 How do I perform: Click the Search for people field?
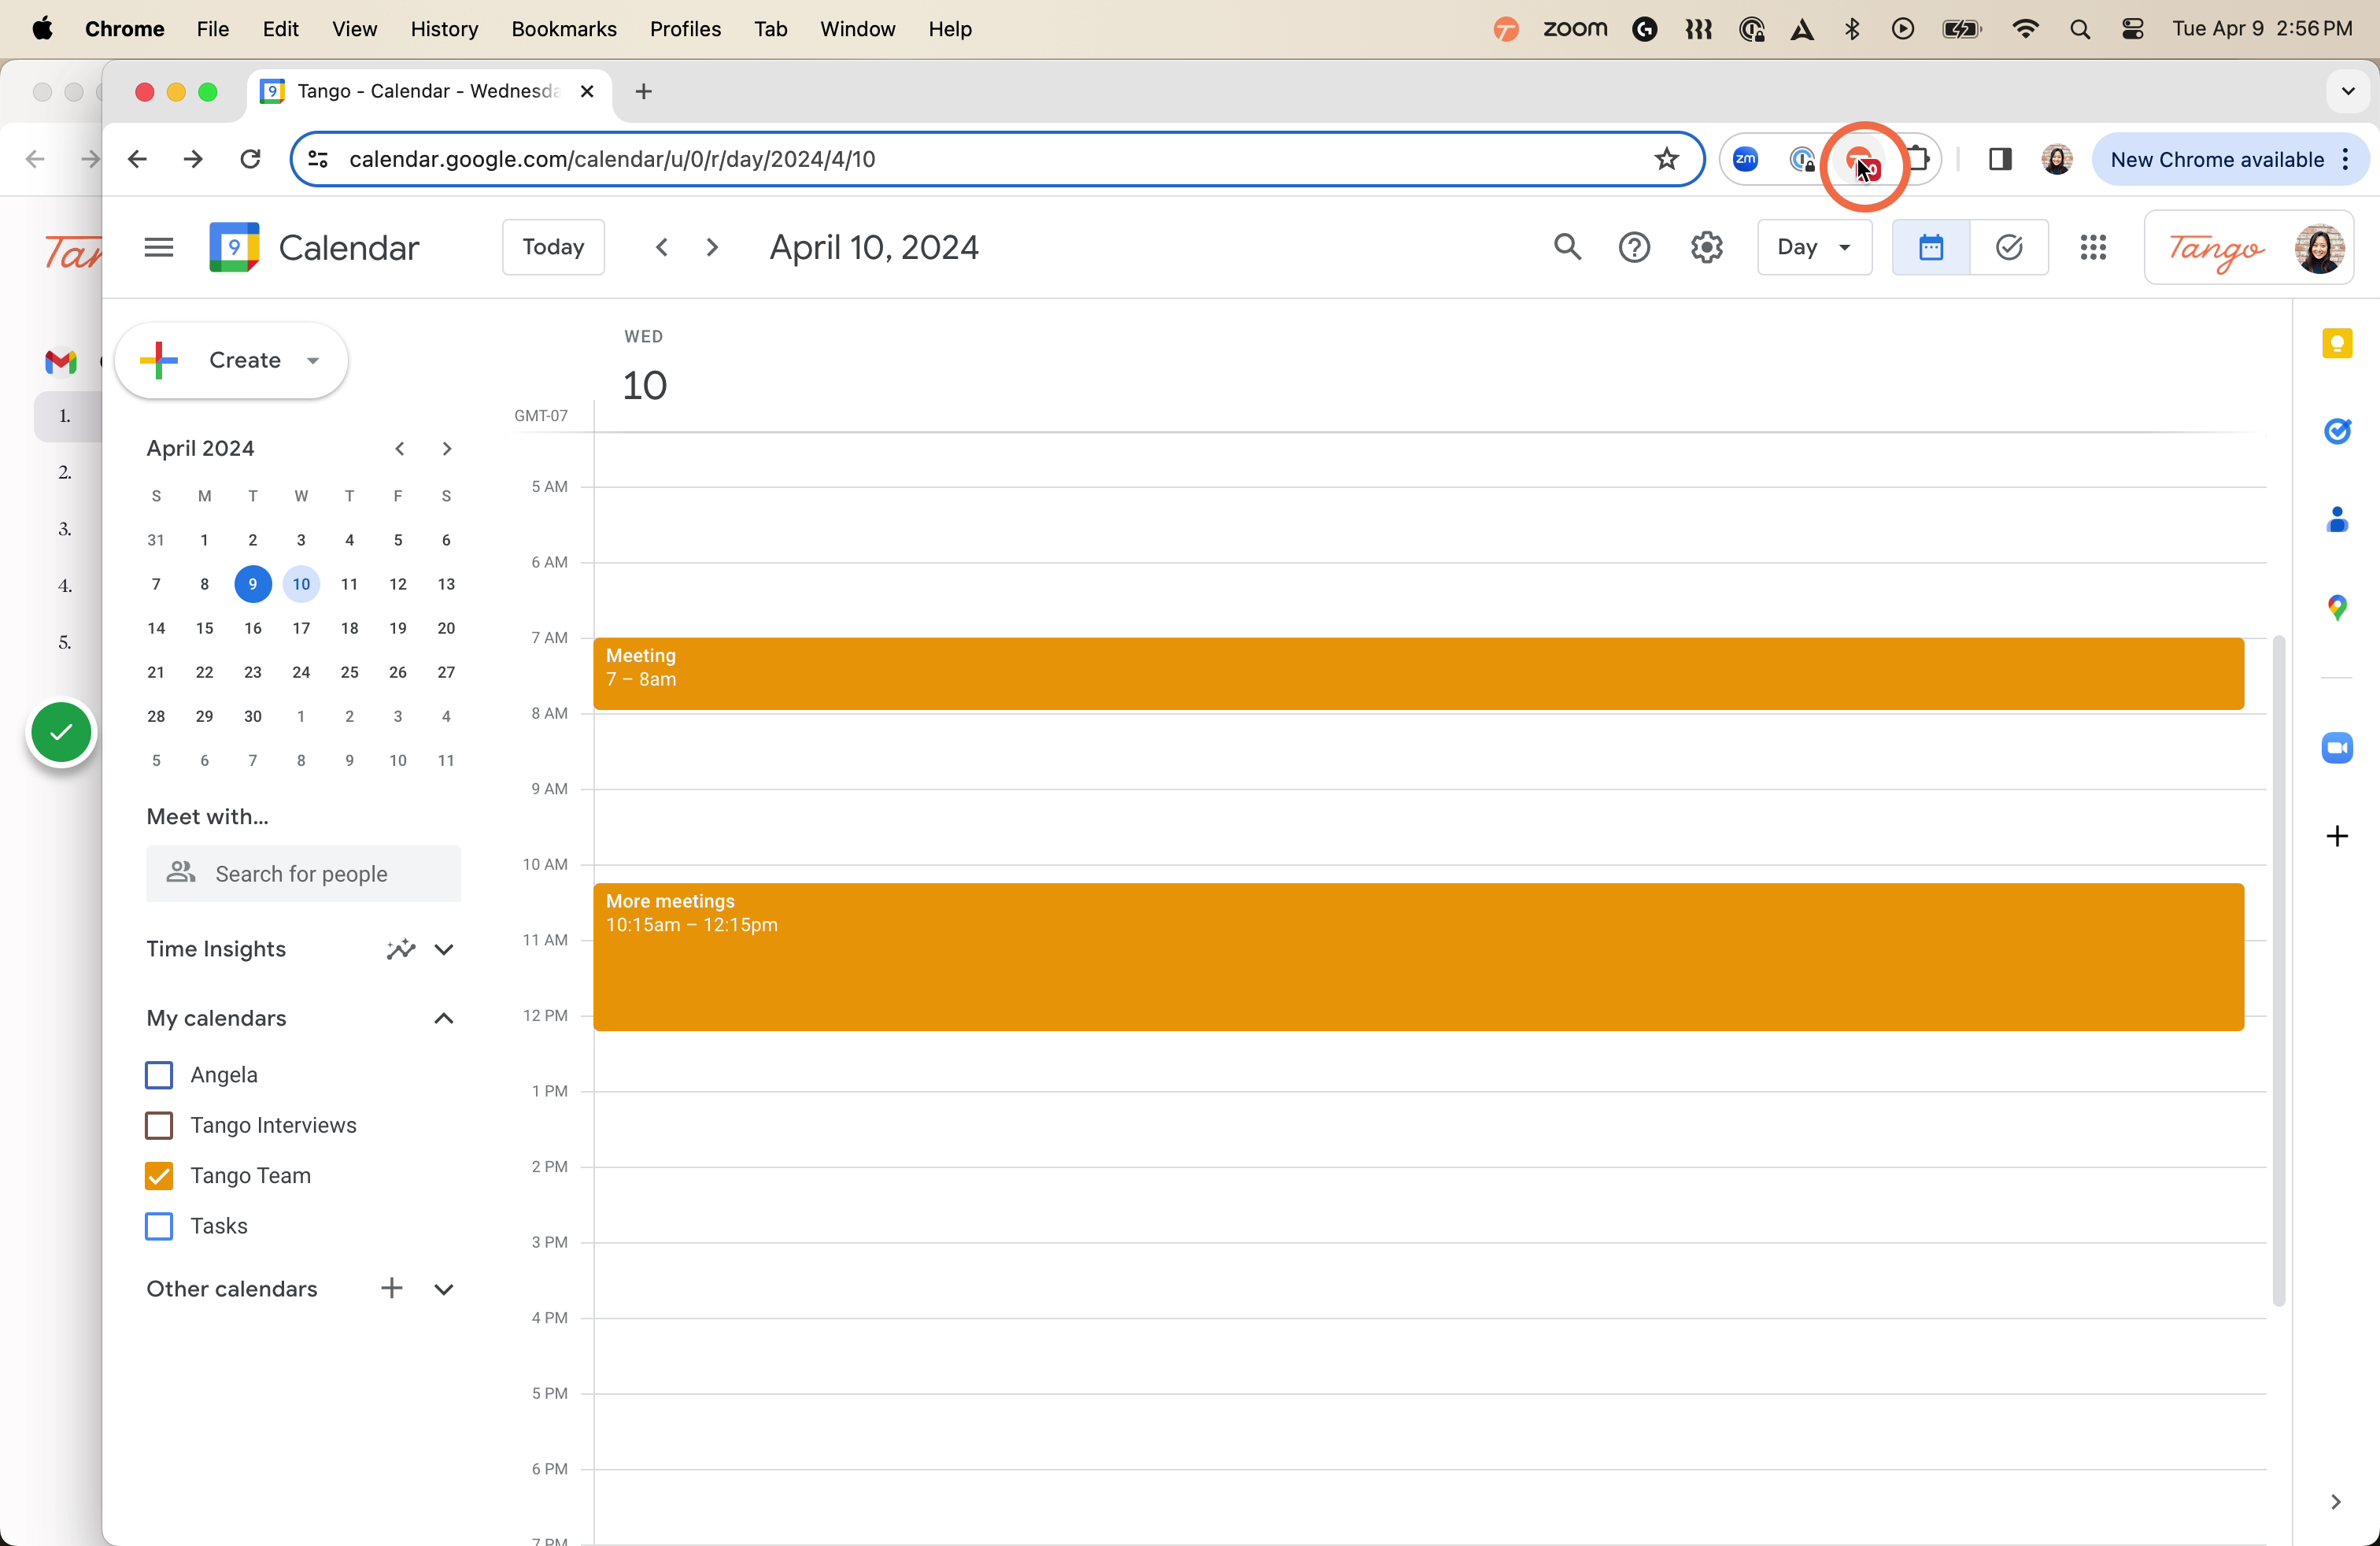303,874
